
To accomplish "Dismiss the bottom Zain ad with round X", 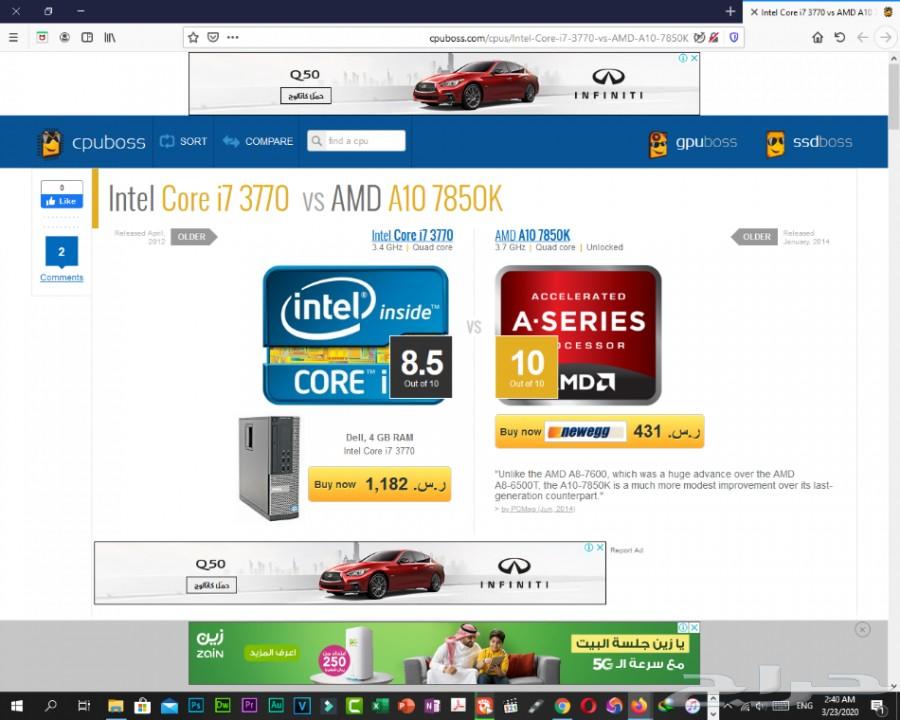I will tap(862, 630).
